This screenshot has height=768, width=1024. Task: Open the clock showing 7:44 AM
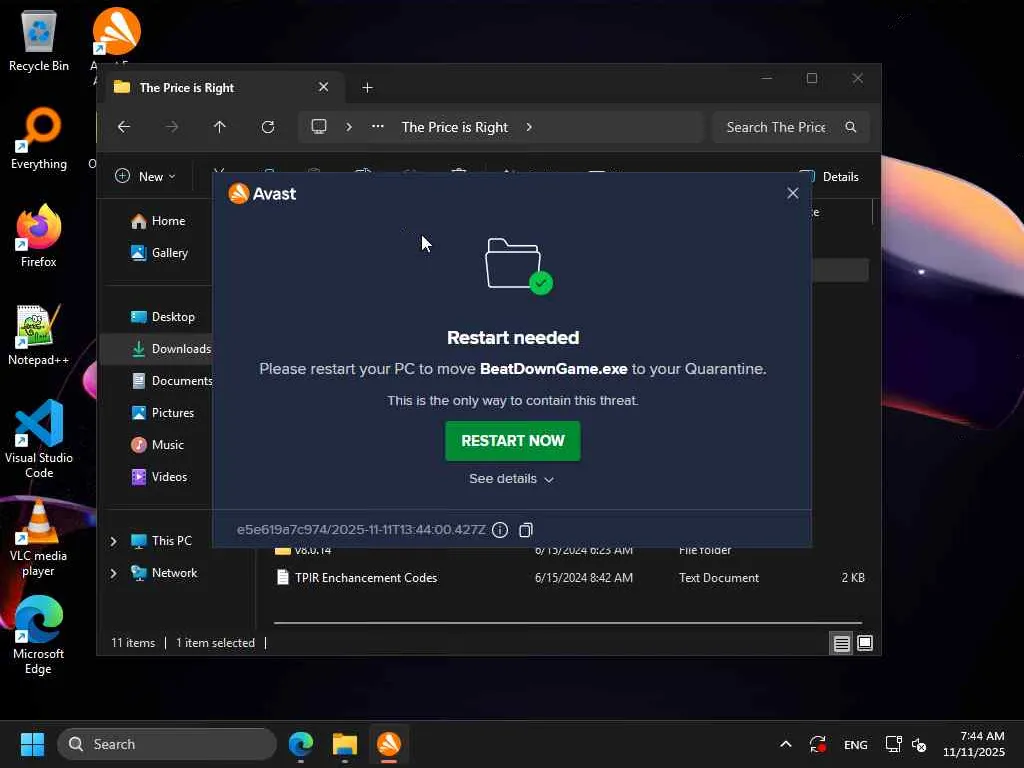[x=974, y=744]
